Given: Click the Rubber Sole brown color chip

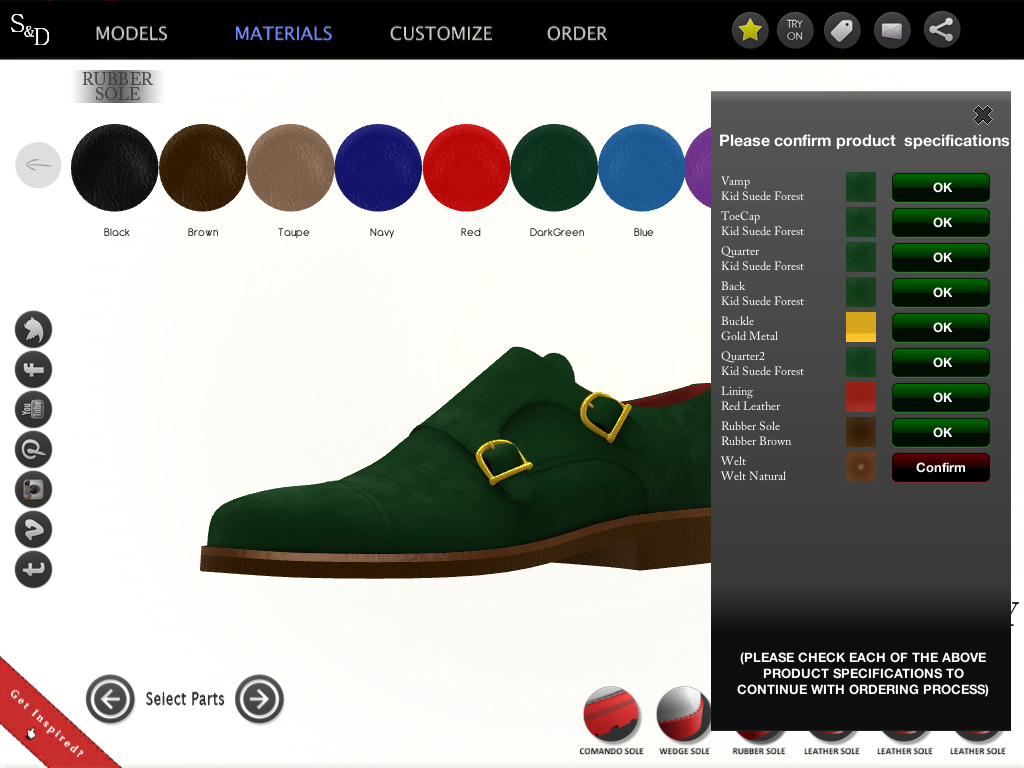Looking at the screenshot, I should click(x=861, y=432).
